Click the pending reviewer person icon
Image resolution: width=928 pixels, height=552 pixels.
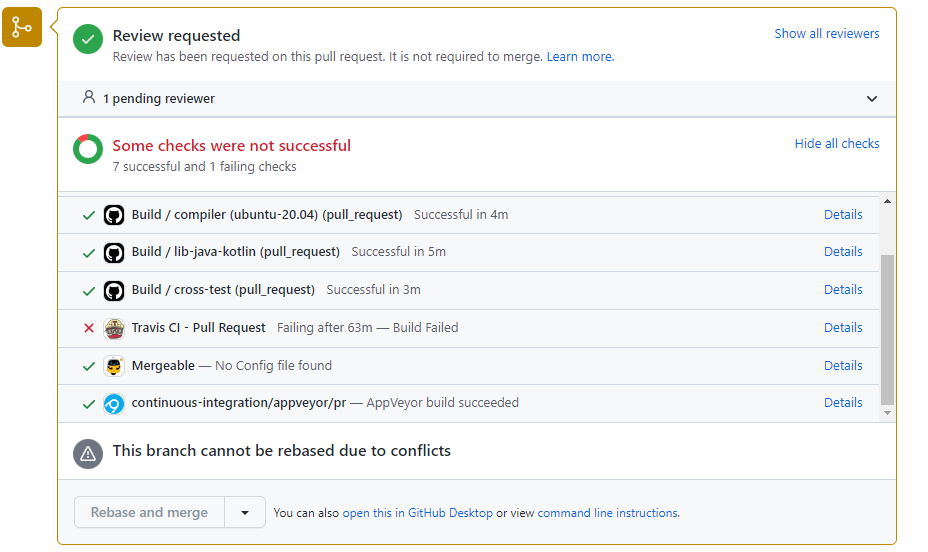89,97
